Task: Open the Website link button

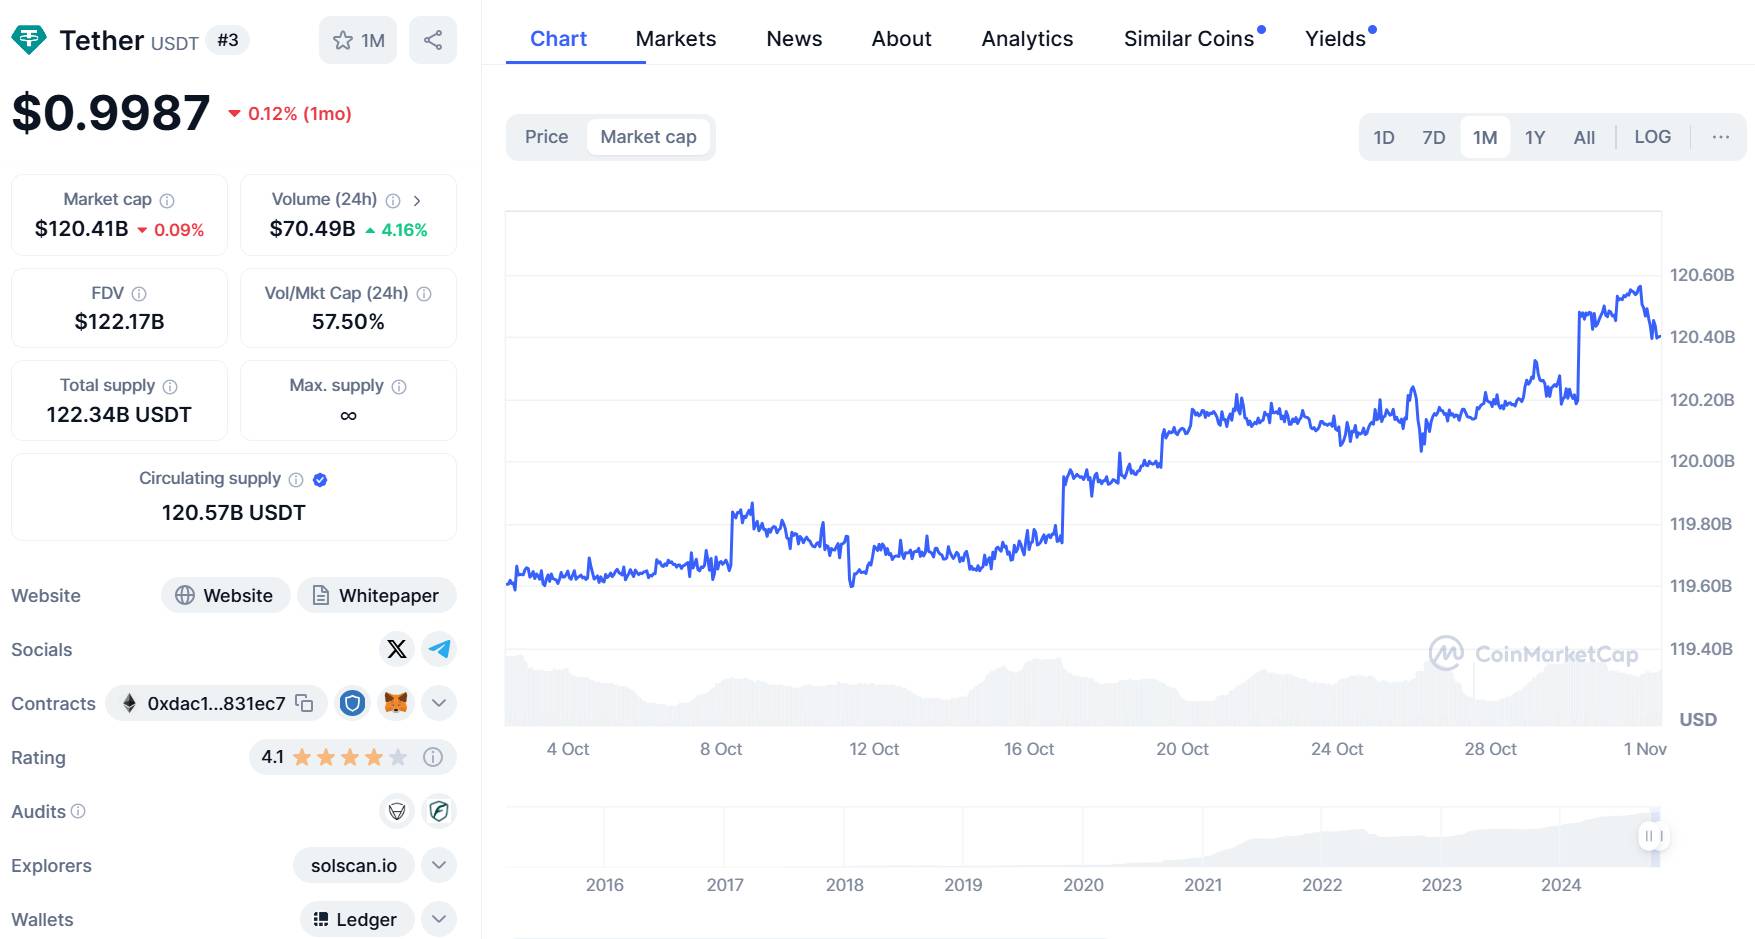Action: (x=225, y=595)
